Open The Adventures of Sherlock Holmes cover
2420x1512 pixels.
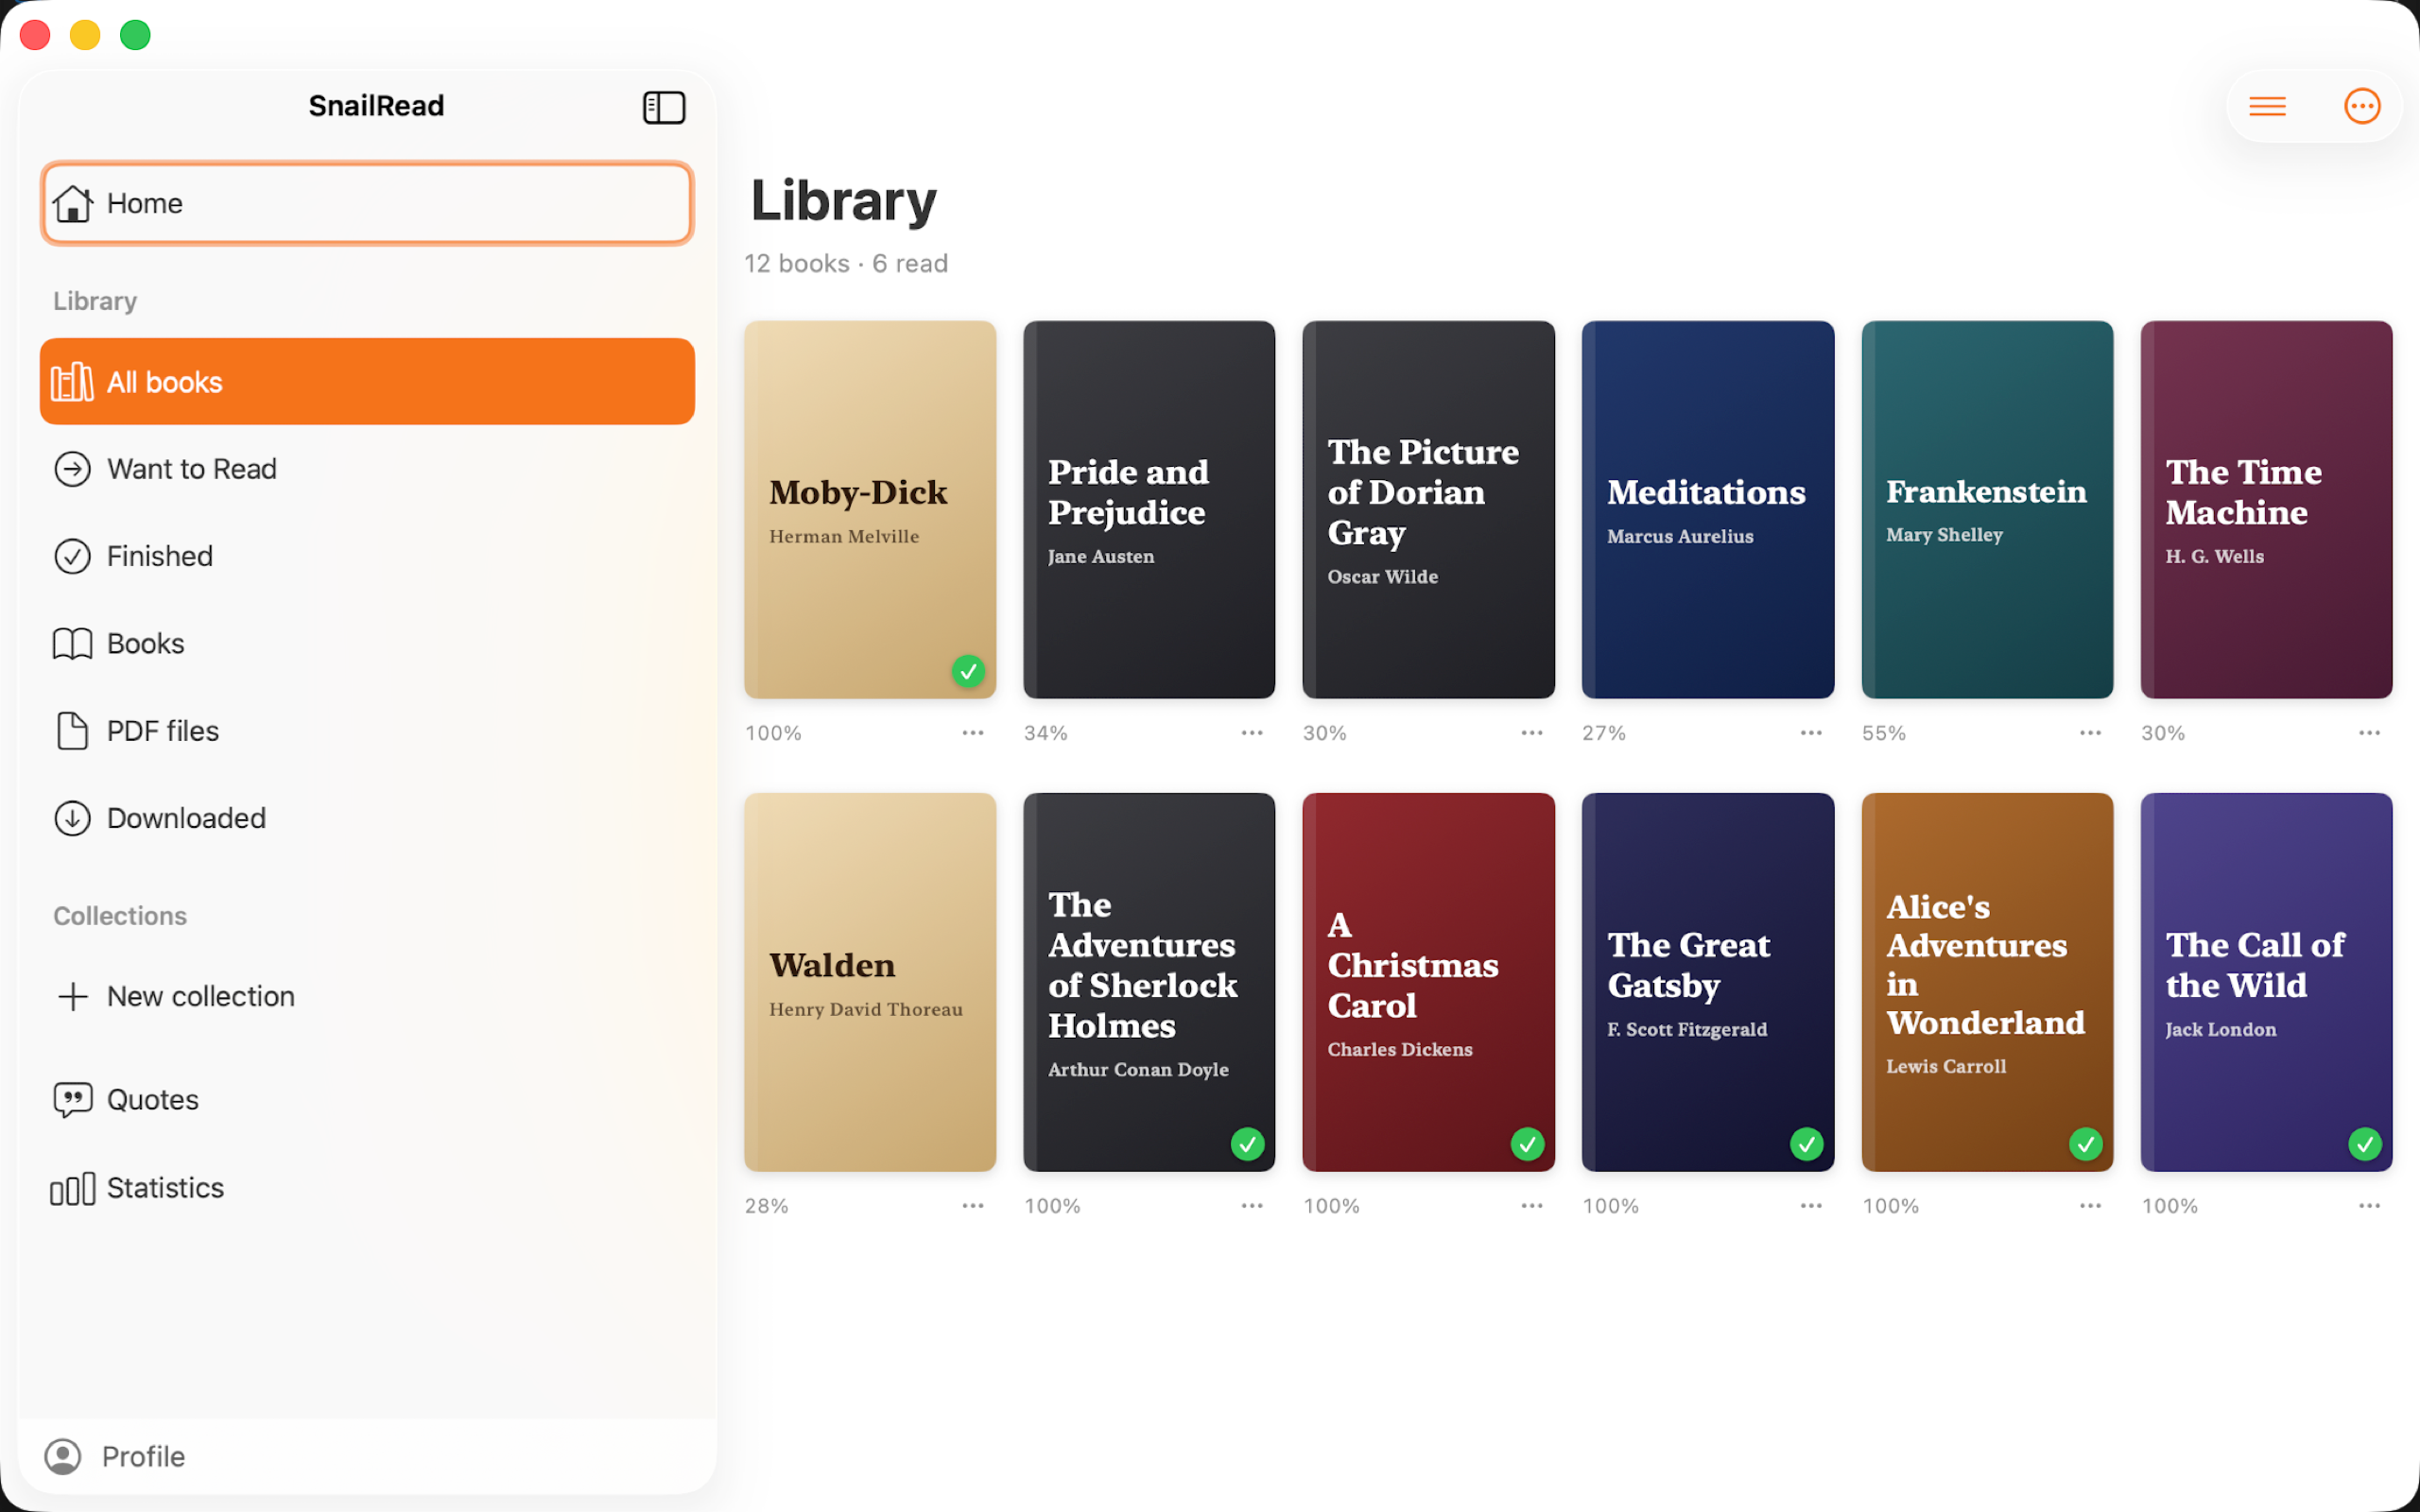click(x=1149, y=982)
